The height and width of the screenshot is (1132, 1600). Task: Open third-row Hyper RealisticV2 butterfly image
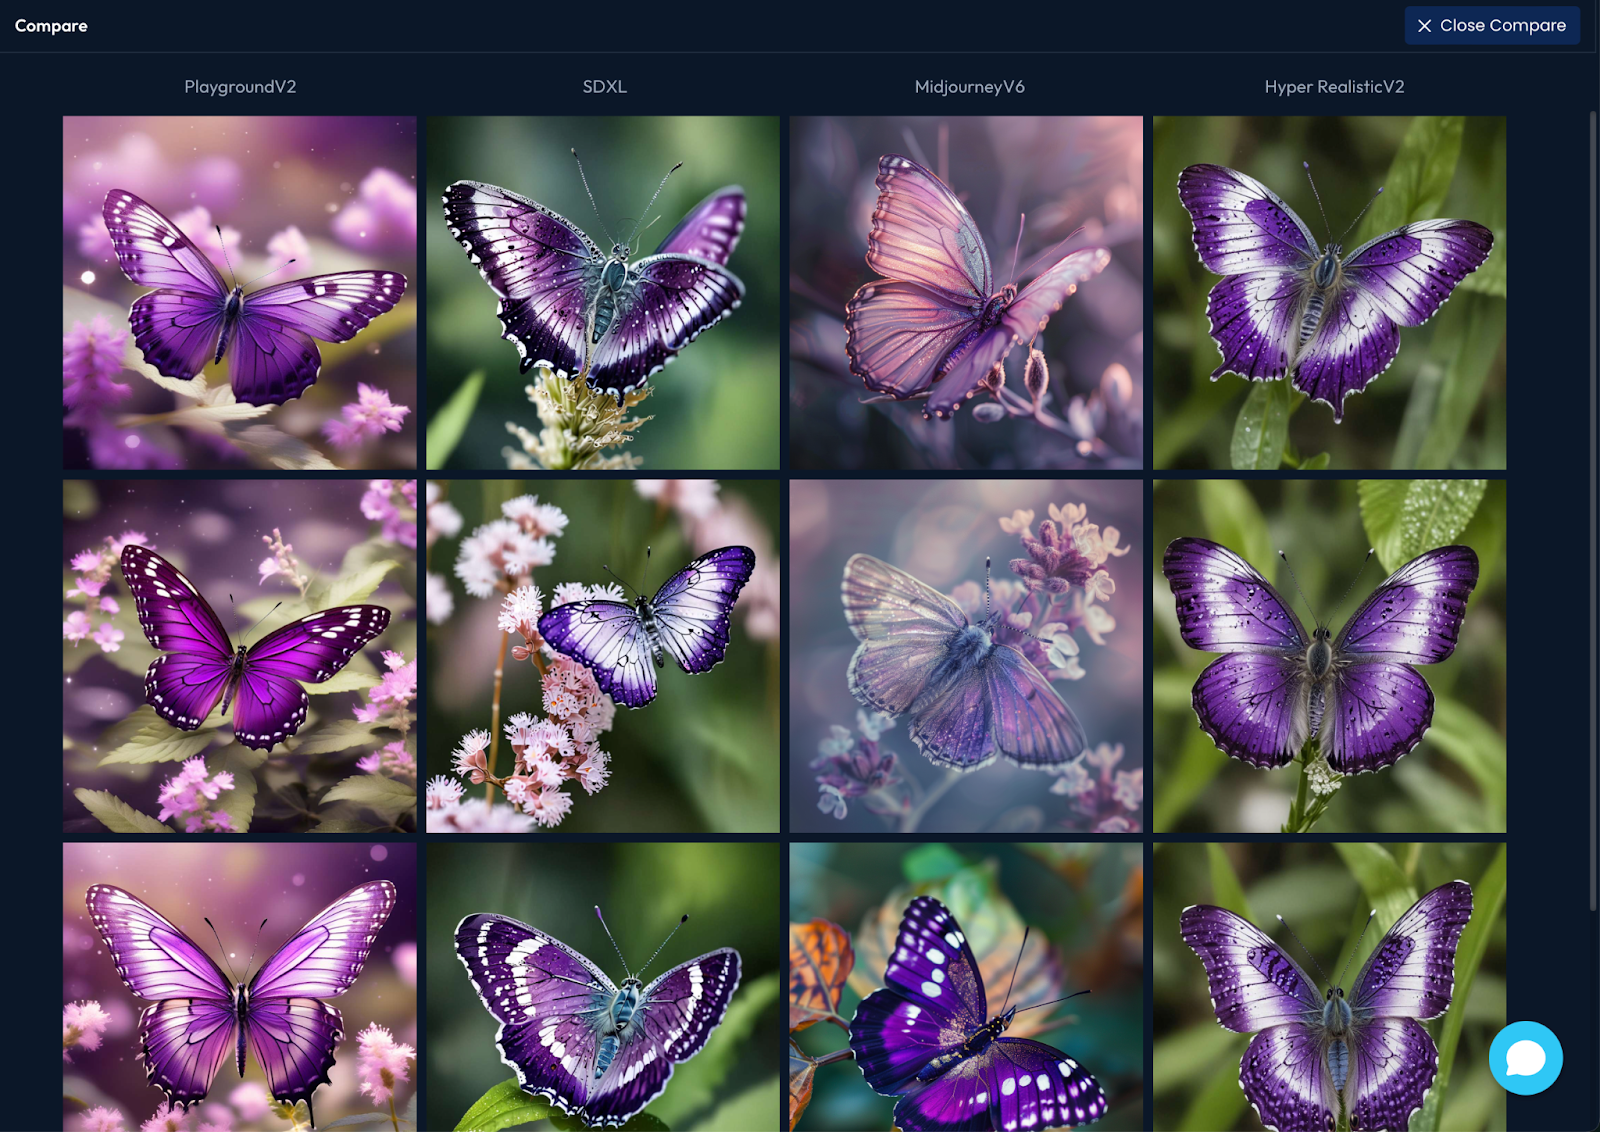click(x=1330, y=987)
